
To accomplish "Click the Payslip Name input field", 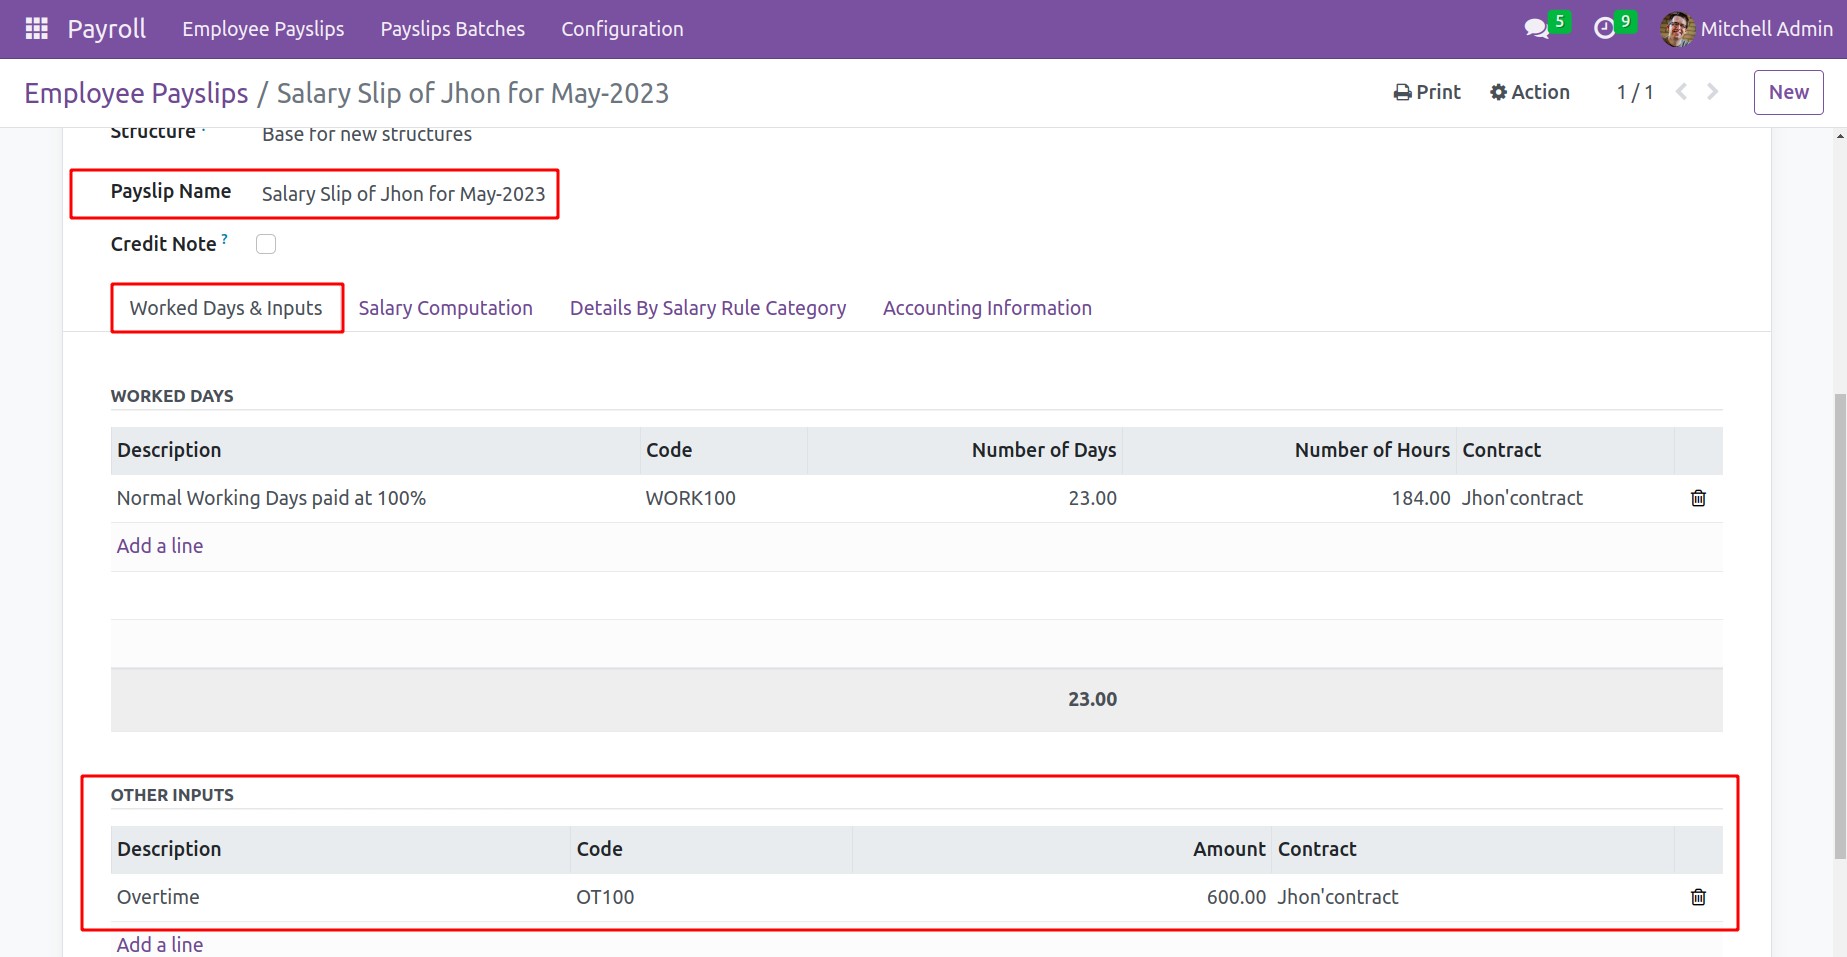I will click(403, 194).
